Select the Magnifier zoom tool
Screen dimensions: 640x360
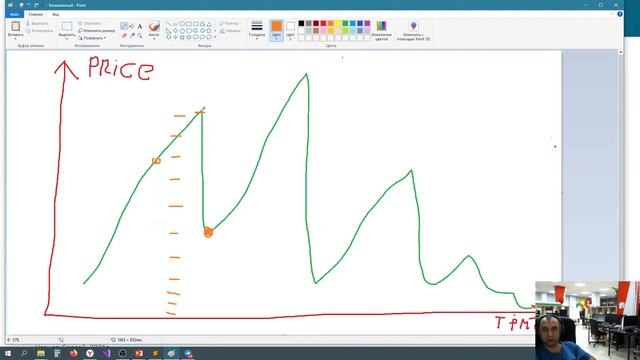[140, 36]
